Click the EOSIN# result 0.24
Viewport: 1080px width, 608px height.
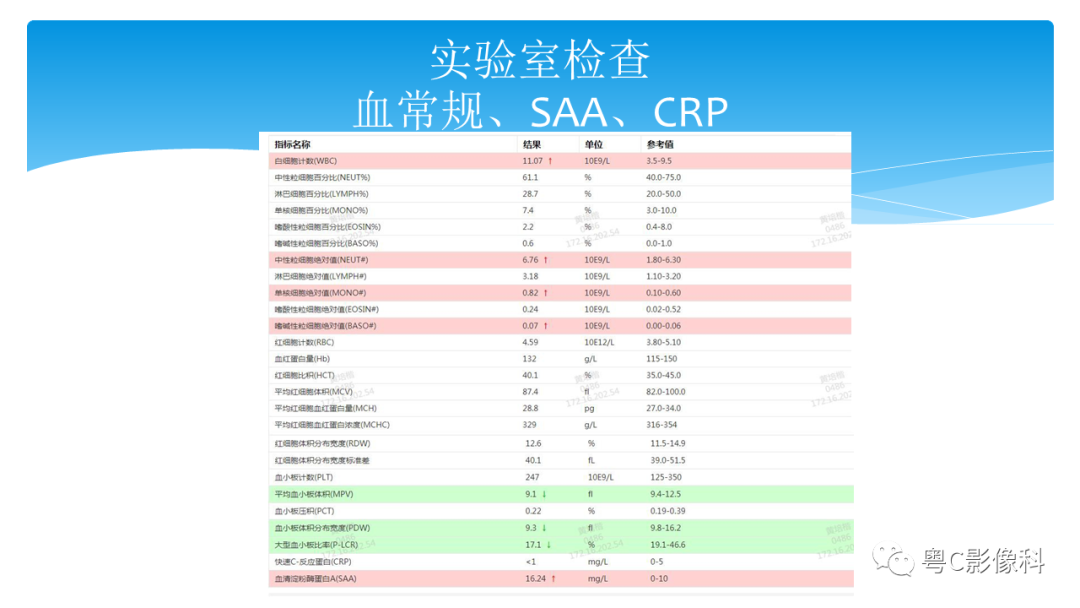click(x=530, y=310)
